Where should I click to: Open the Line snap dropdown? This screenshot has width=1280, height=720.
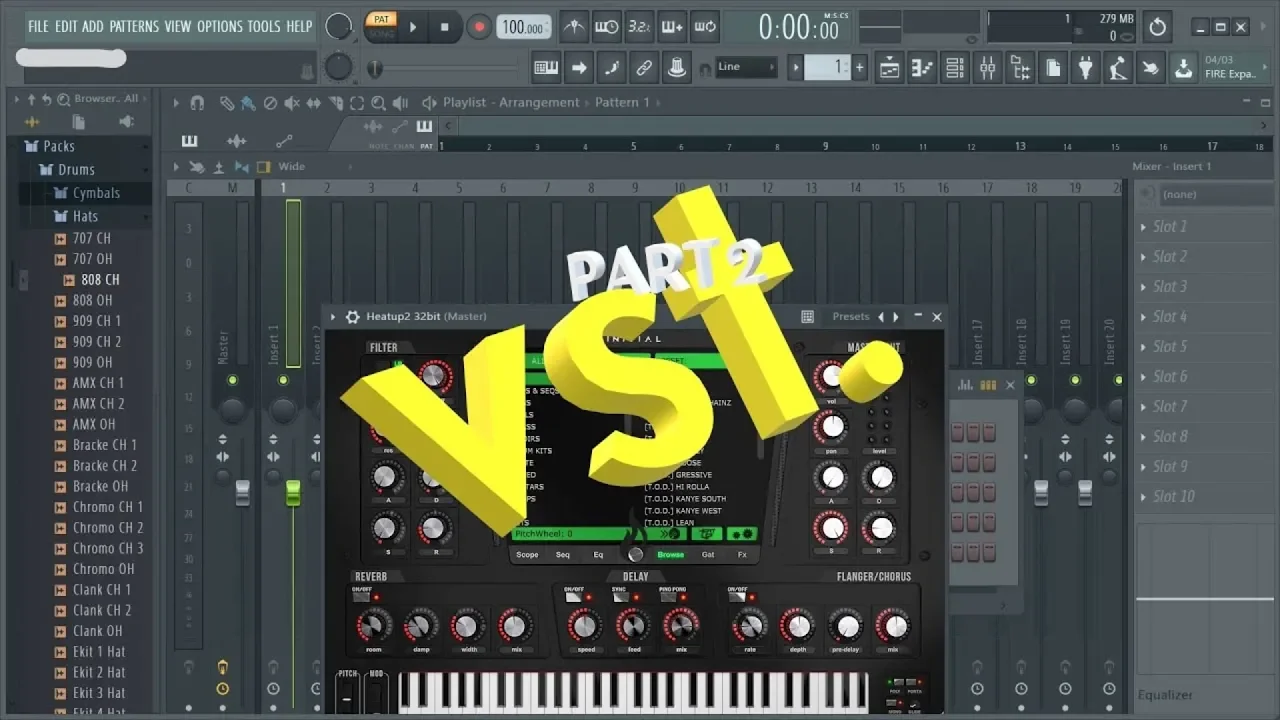tap(745, 67)
